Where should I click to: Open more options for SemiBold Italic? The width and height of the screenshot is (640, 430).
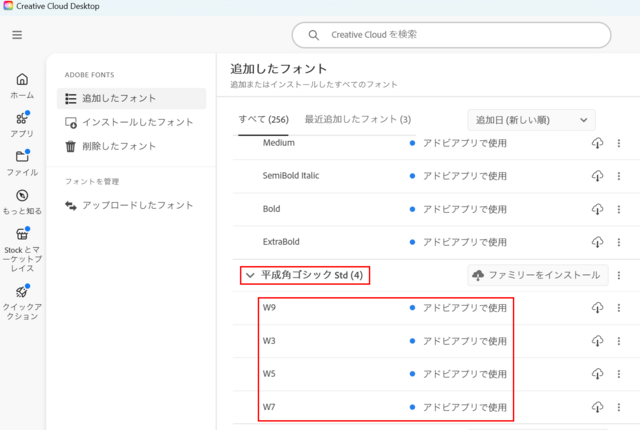pyautogui.click(x=619, y=176)
